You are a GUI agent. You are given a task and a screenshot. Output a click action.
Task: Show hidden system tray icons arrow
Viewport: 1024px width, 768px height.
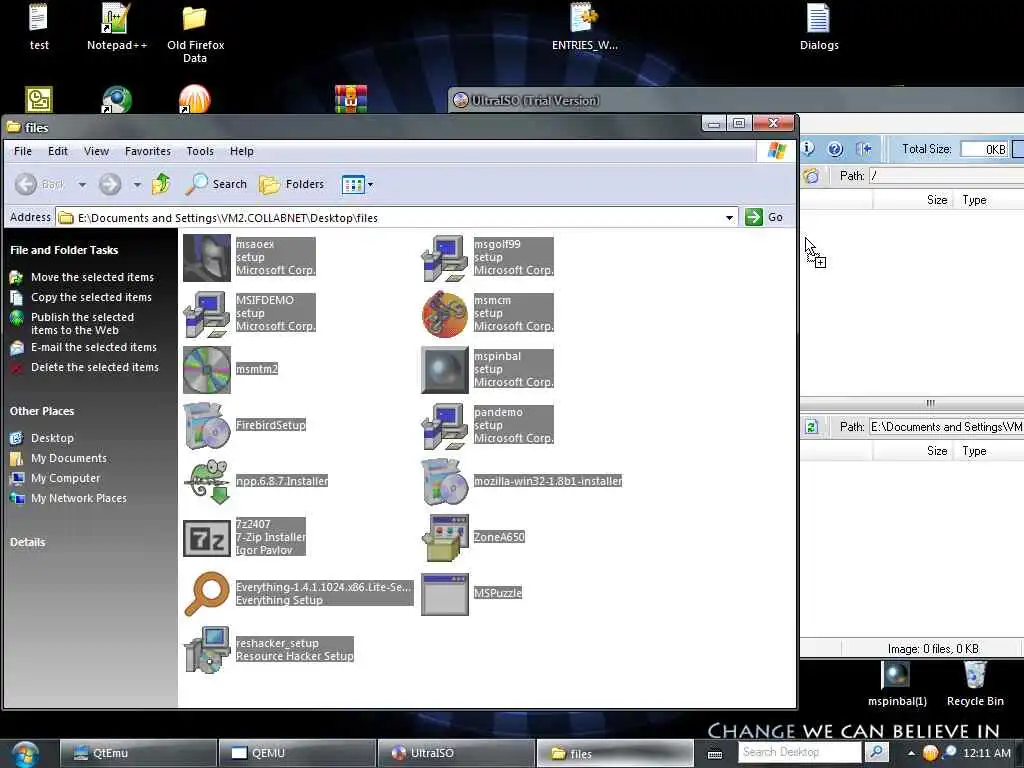912,753
